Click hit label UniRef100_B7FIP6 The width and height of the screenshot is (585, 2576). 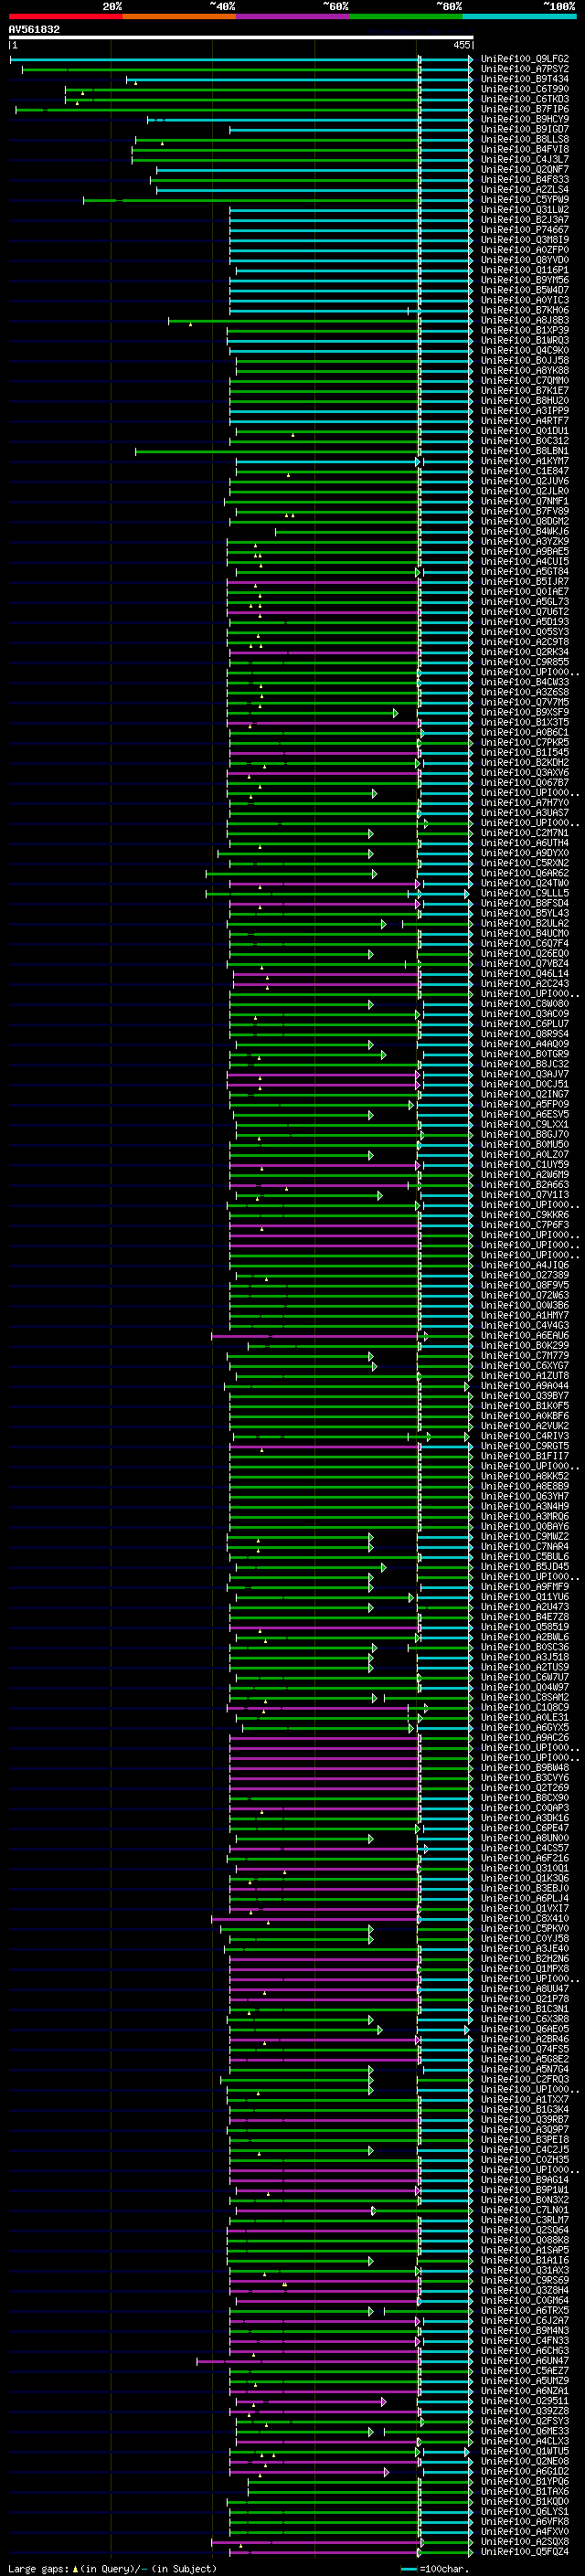(525, 110)
